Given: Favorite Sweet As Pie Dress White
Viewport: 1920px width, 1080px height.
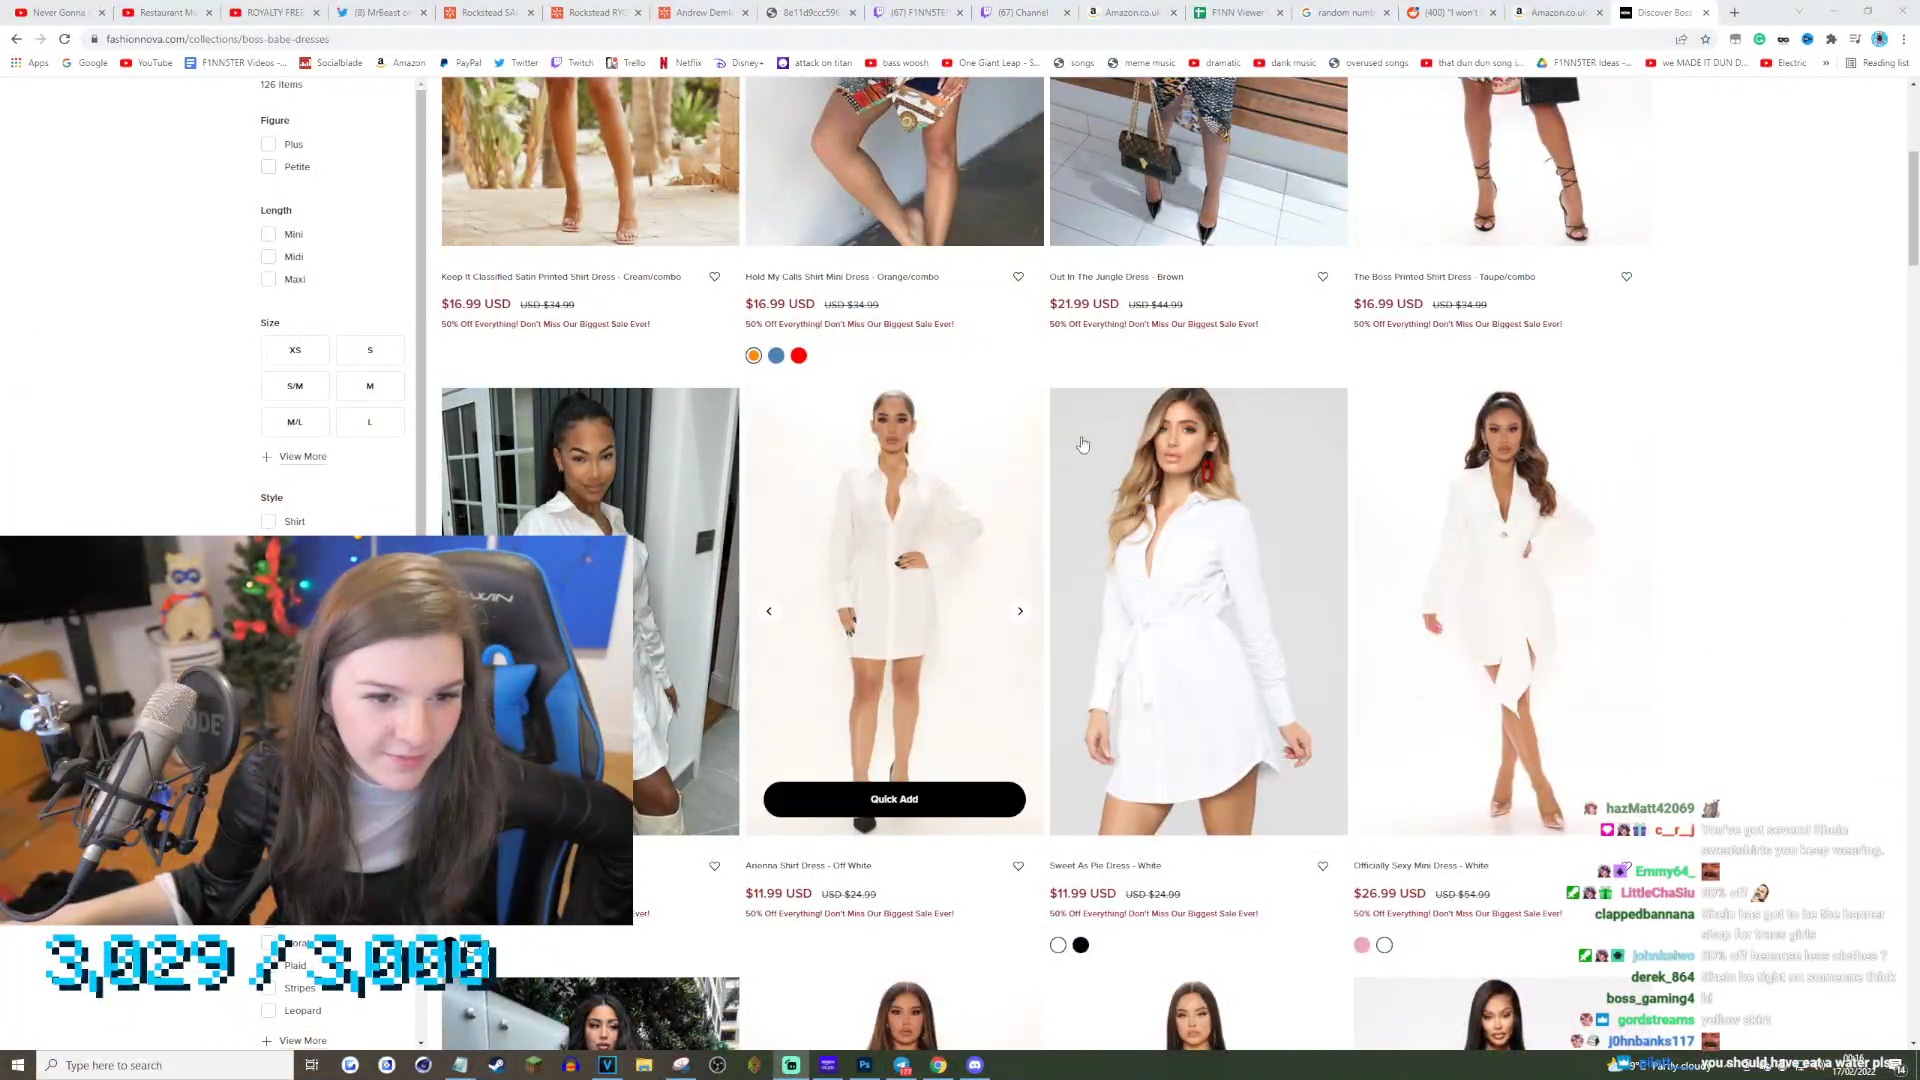Looking at the screenshot, I should (x=1322, y=866).
